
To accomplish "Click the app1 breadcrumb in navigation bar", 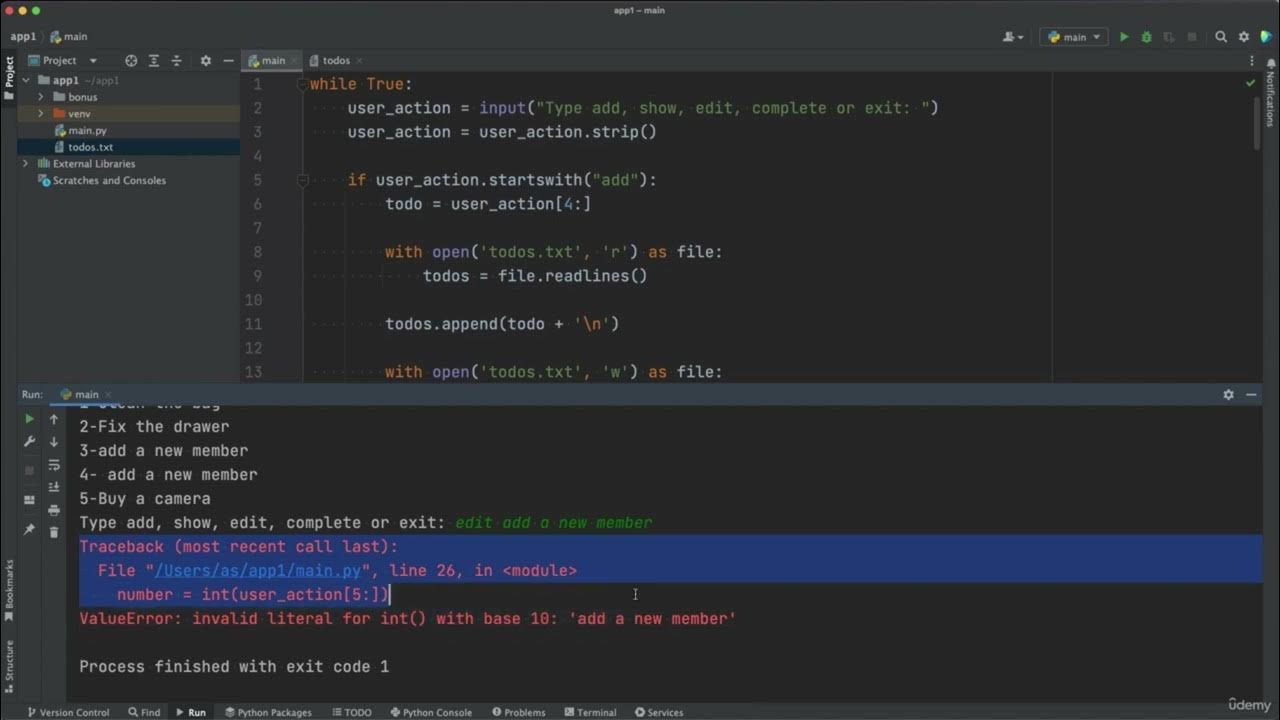I will coord(23,37).
